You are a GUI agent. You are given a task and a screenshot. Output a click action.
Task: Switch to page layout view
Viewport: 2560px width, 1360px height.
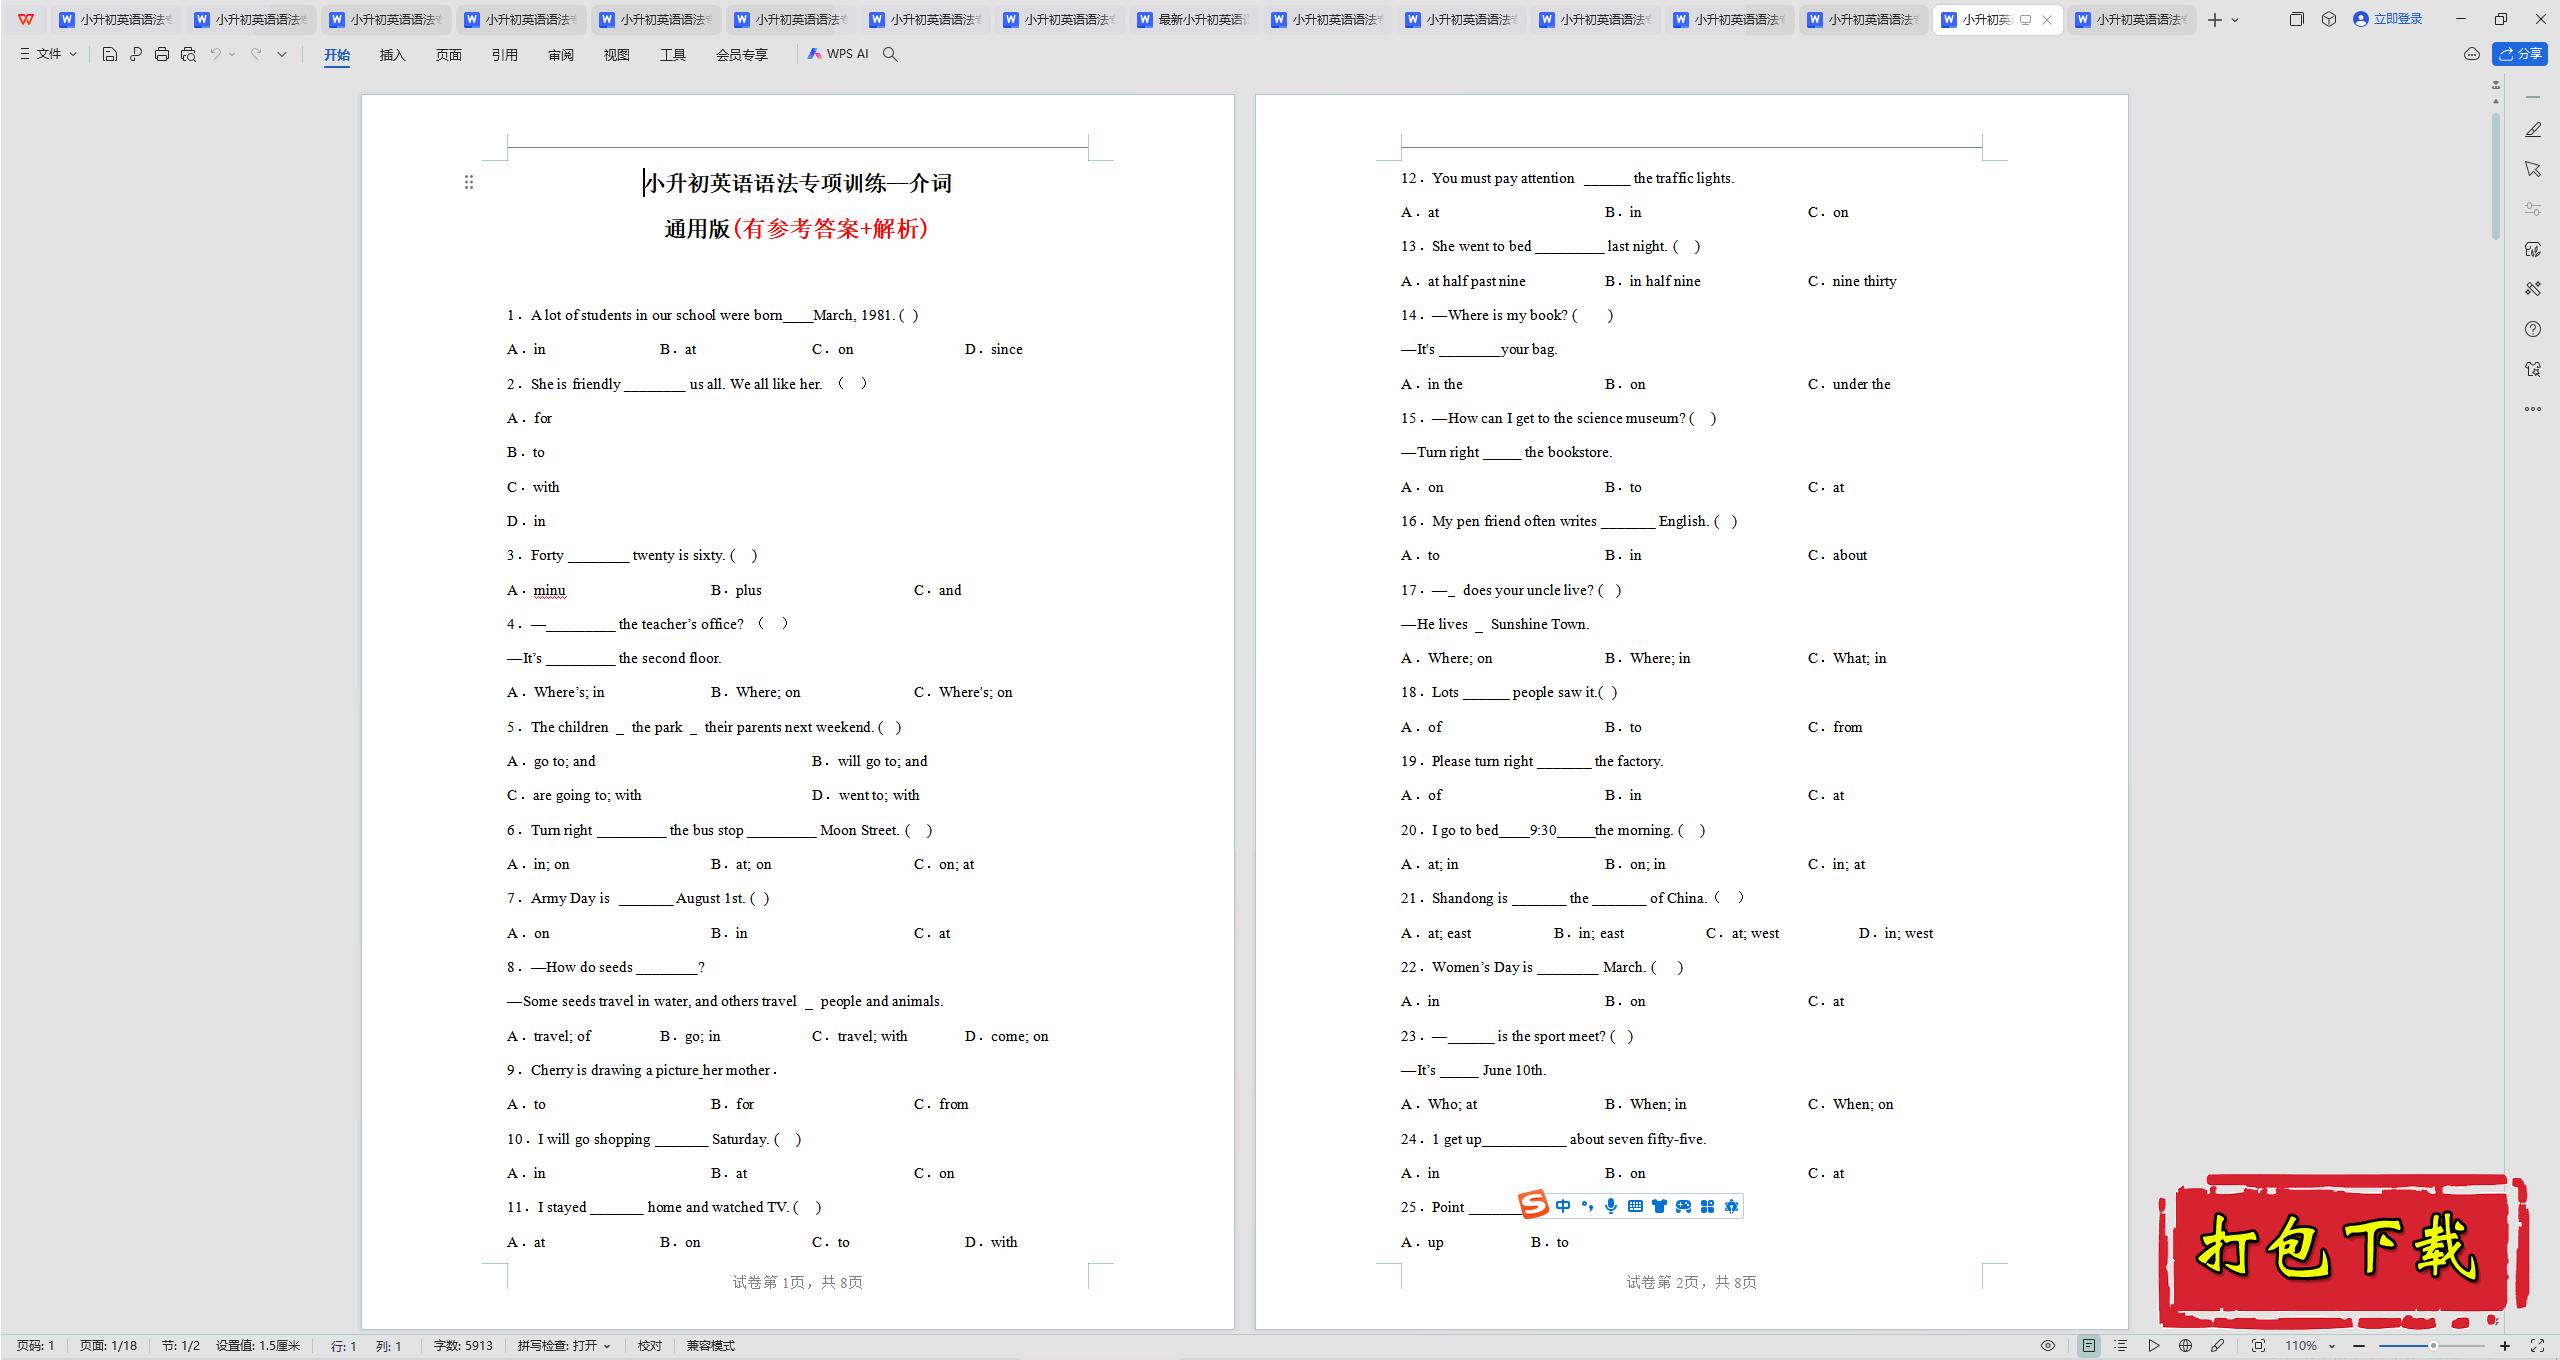pyautogui.click(x=2089, y=1346)
